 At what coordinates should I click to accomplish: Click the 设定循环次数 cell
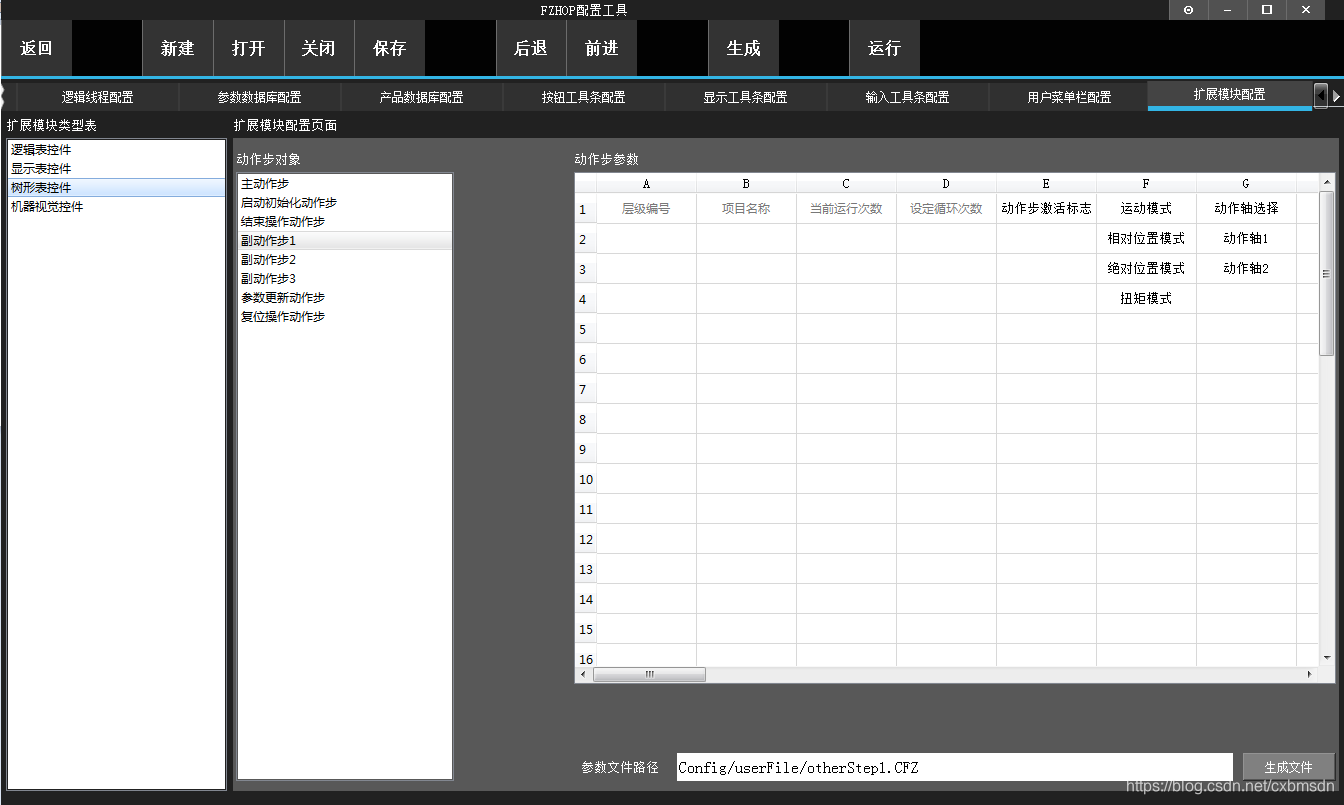click(x=946, y=209)
